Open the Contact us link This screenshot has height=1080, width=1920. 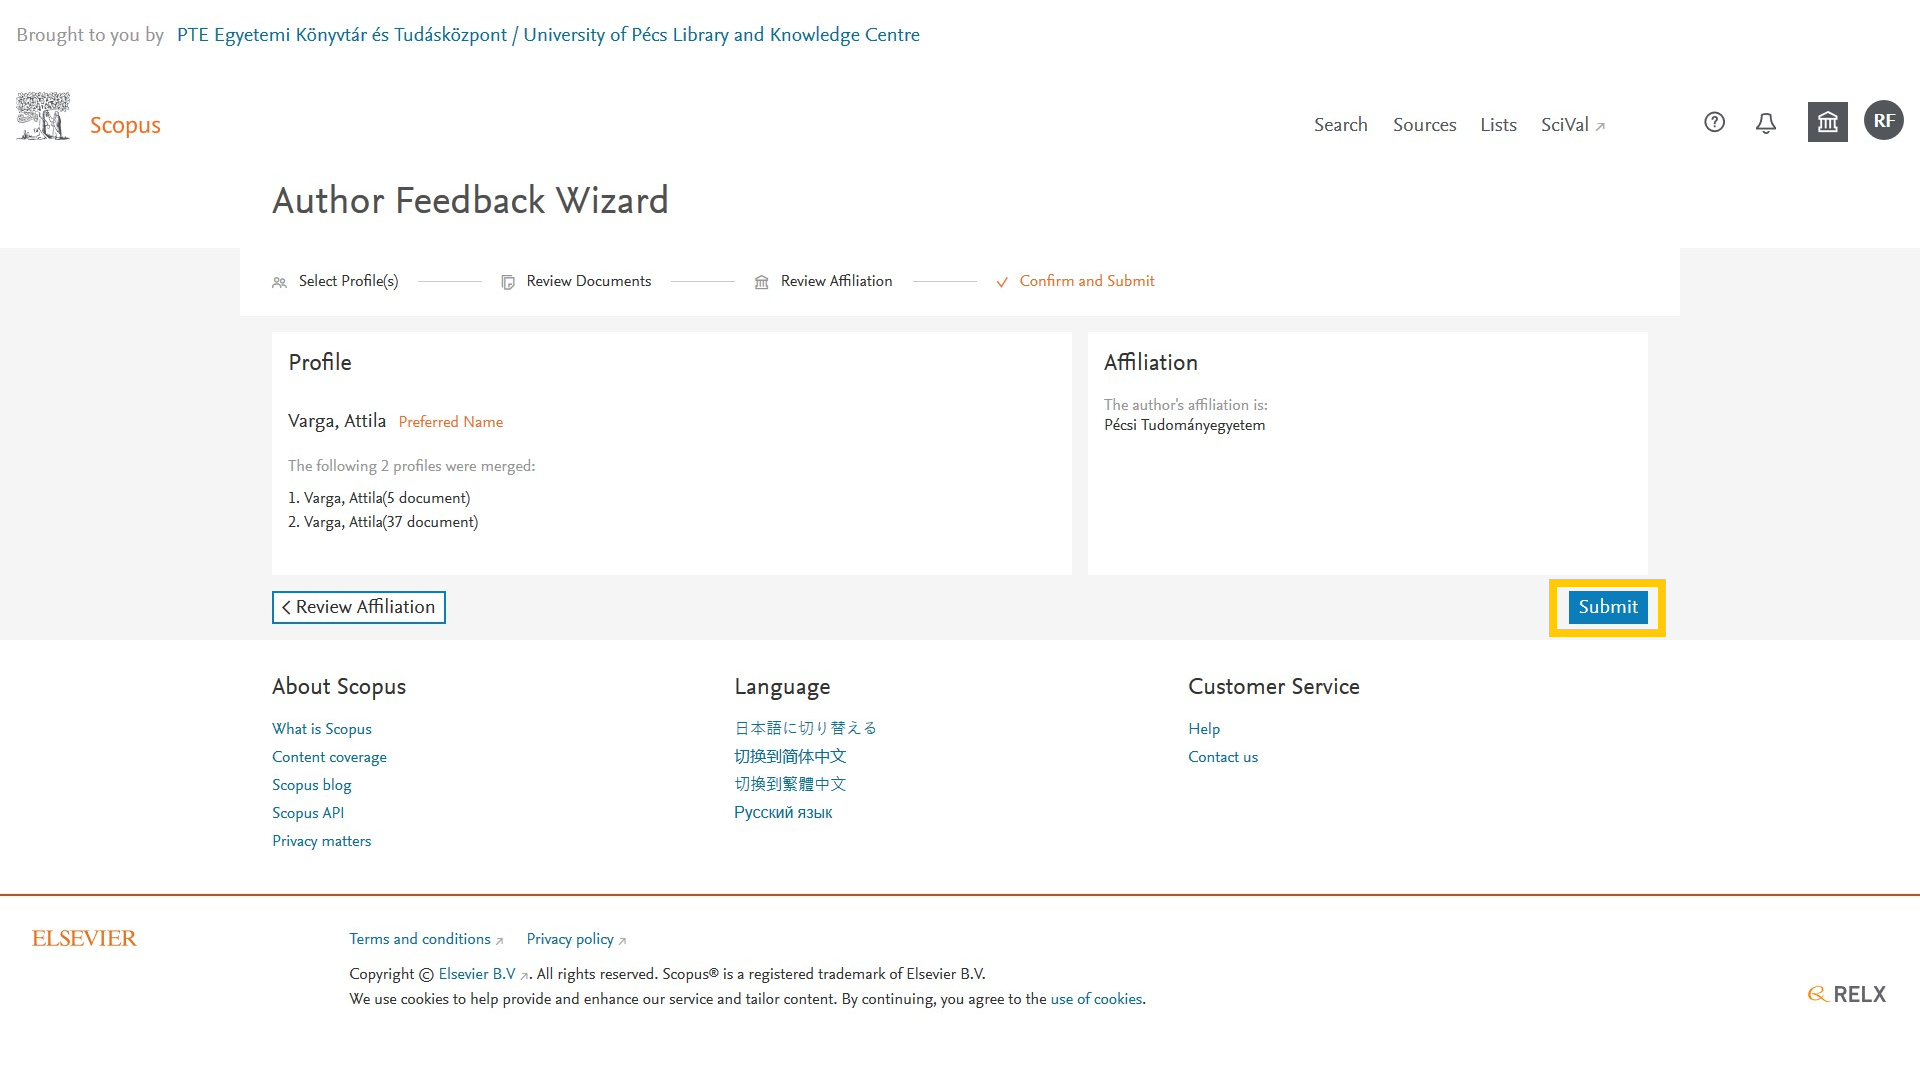point(1223,757)
